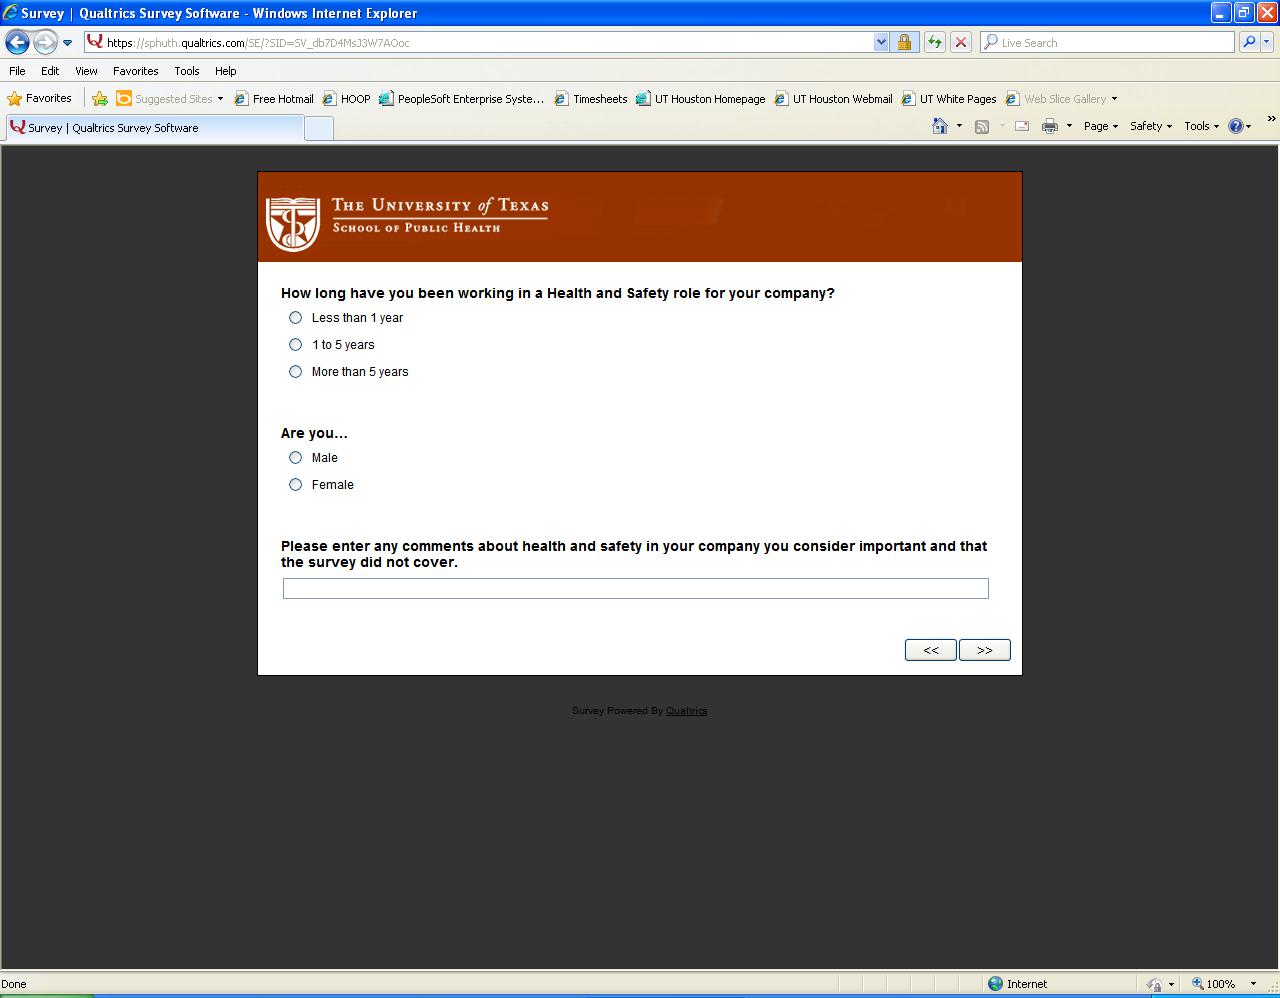1280x998 pixels.
Task: Open the Home button dropdown arrow
Action: click(x=959, y=126)
